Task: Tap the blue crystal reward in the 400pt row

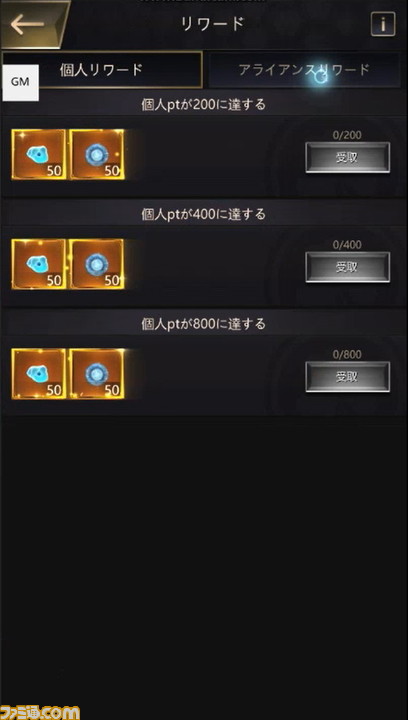Action: (39, 264)
